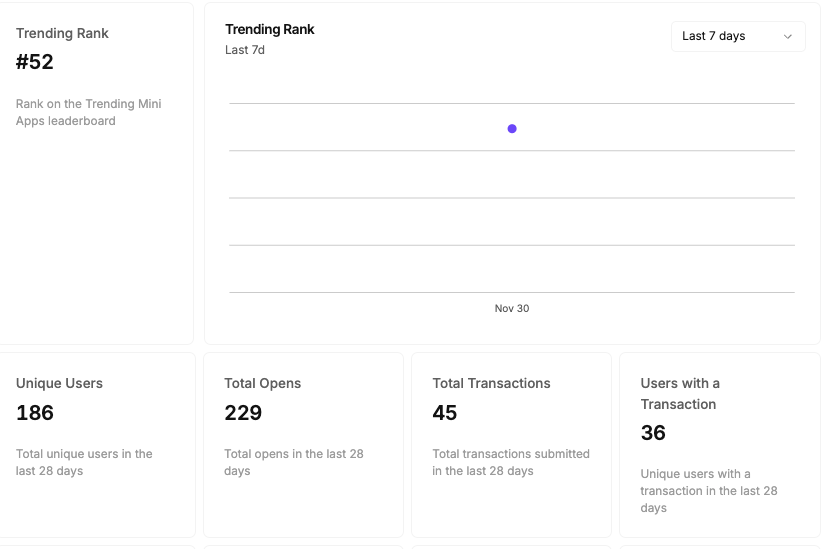832x549 pixels.
Task: Click Rank on the Trending Mini Apps leaderboard text
Action: tap(89, 112)
